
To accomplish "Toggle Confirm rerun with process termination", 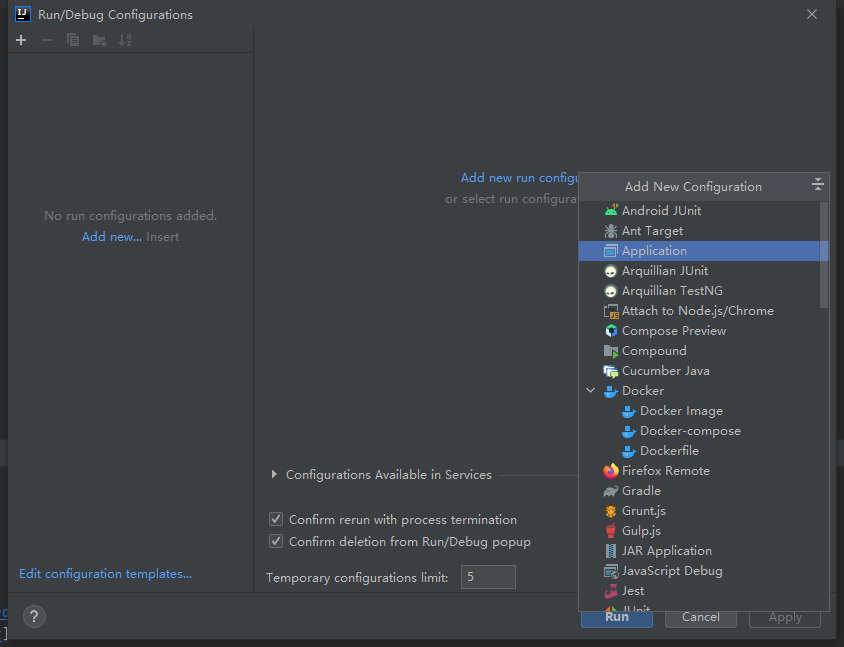I will click(276, 520).
